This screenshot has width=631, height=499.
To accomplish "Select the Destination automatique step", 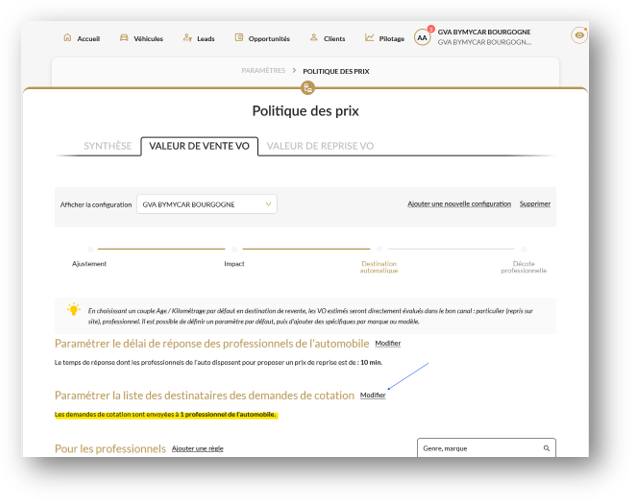I will [379, 267].
